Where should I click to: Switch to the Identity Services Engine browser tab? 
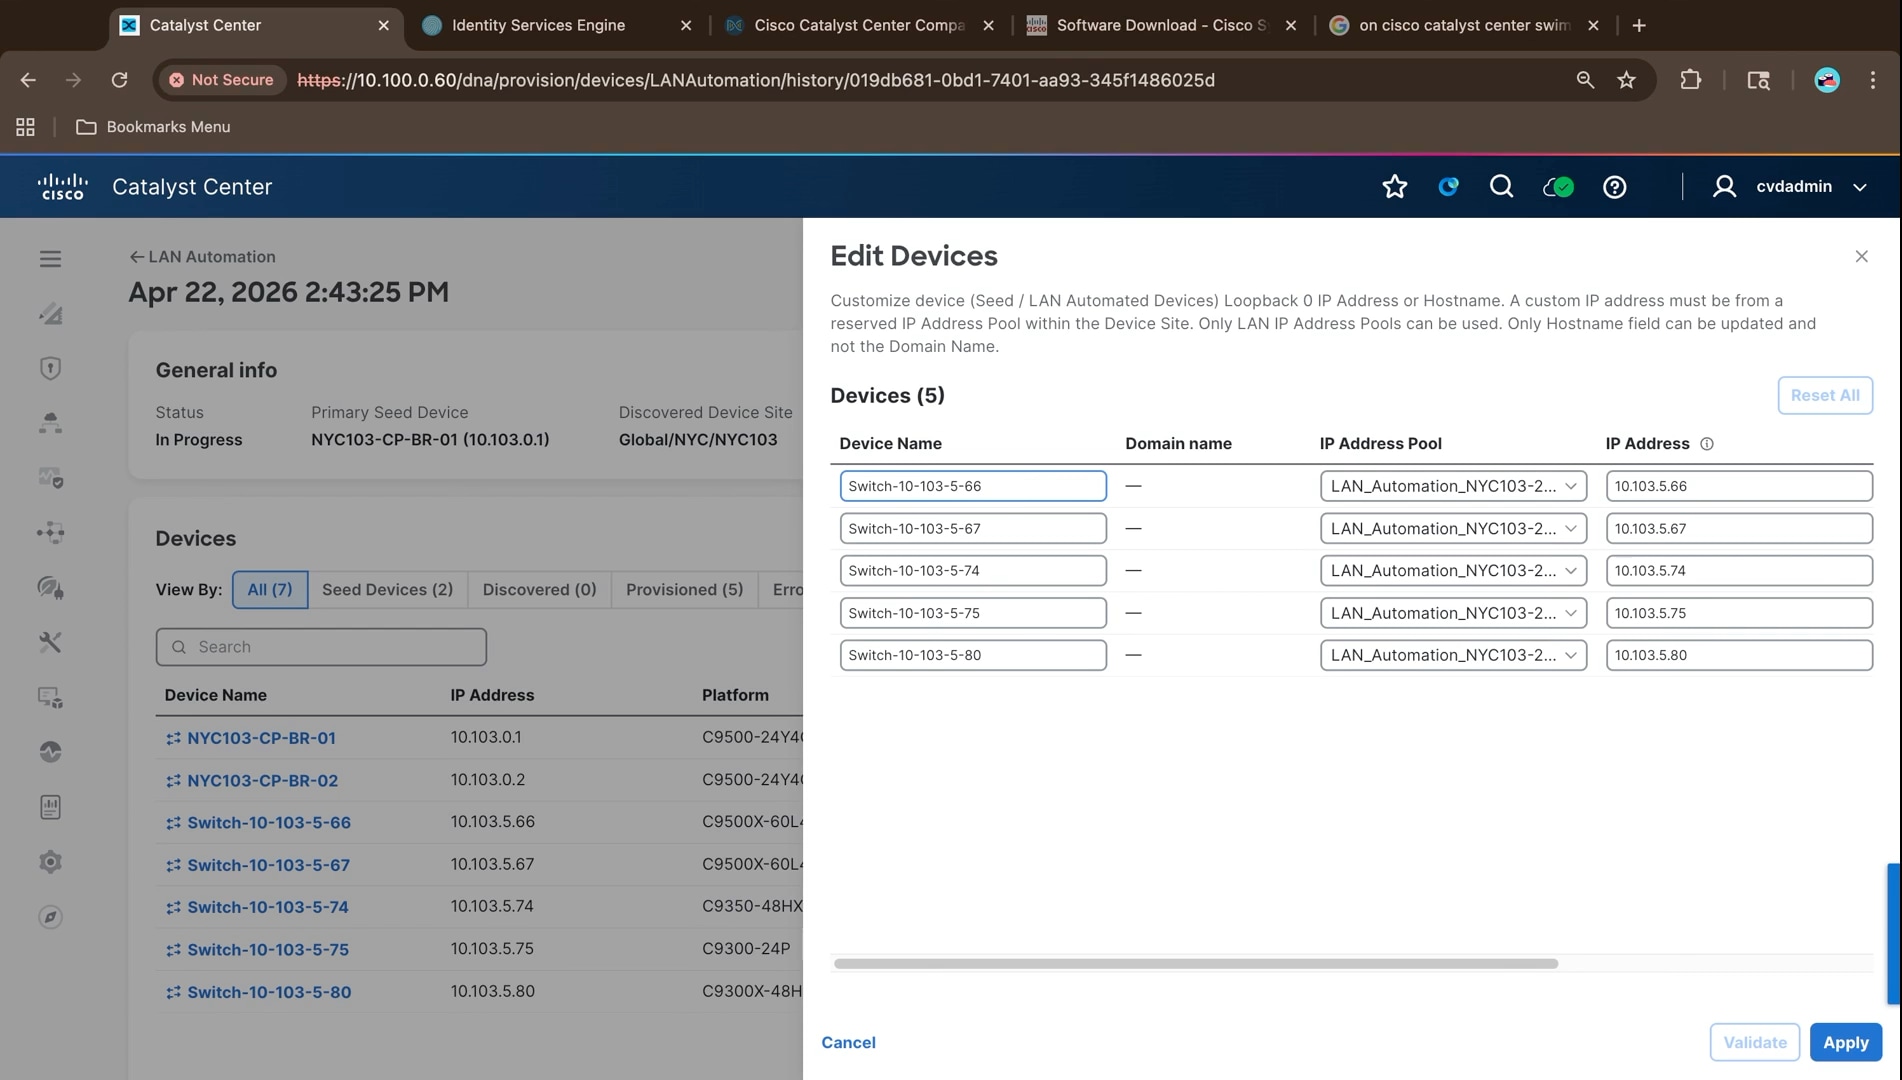[x=538, y=26]
